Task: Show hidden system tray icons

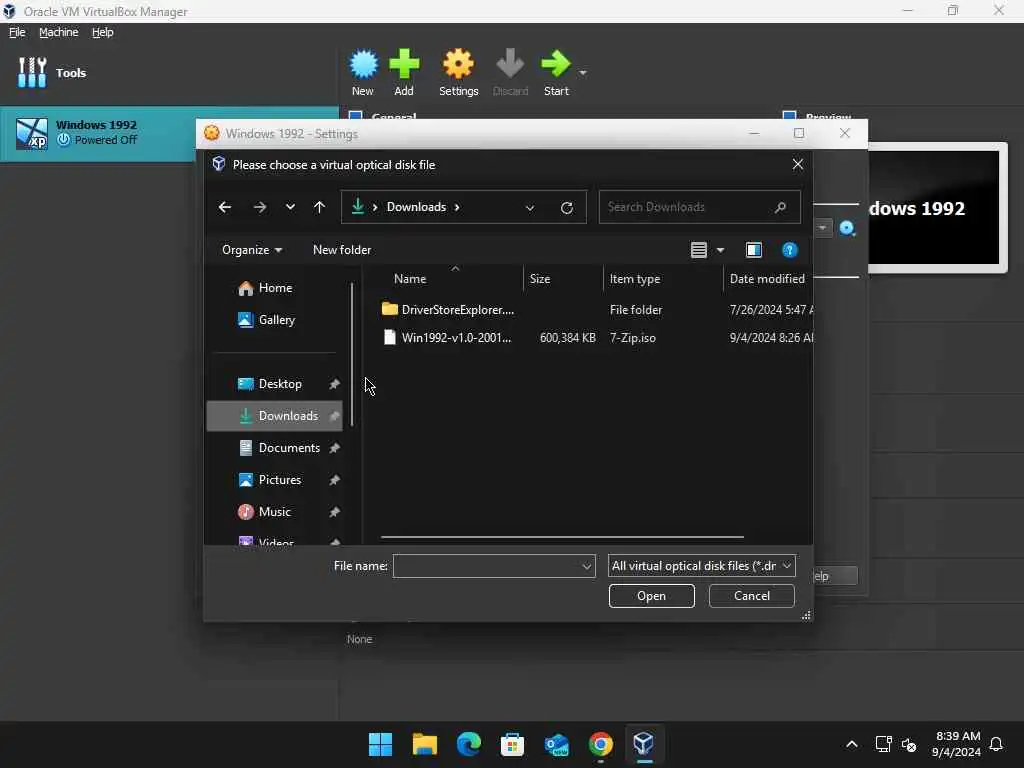Action: coord(852,744)
